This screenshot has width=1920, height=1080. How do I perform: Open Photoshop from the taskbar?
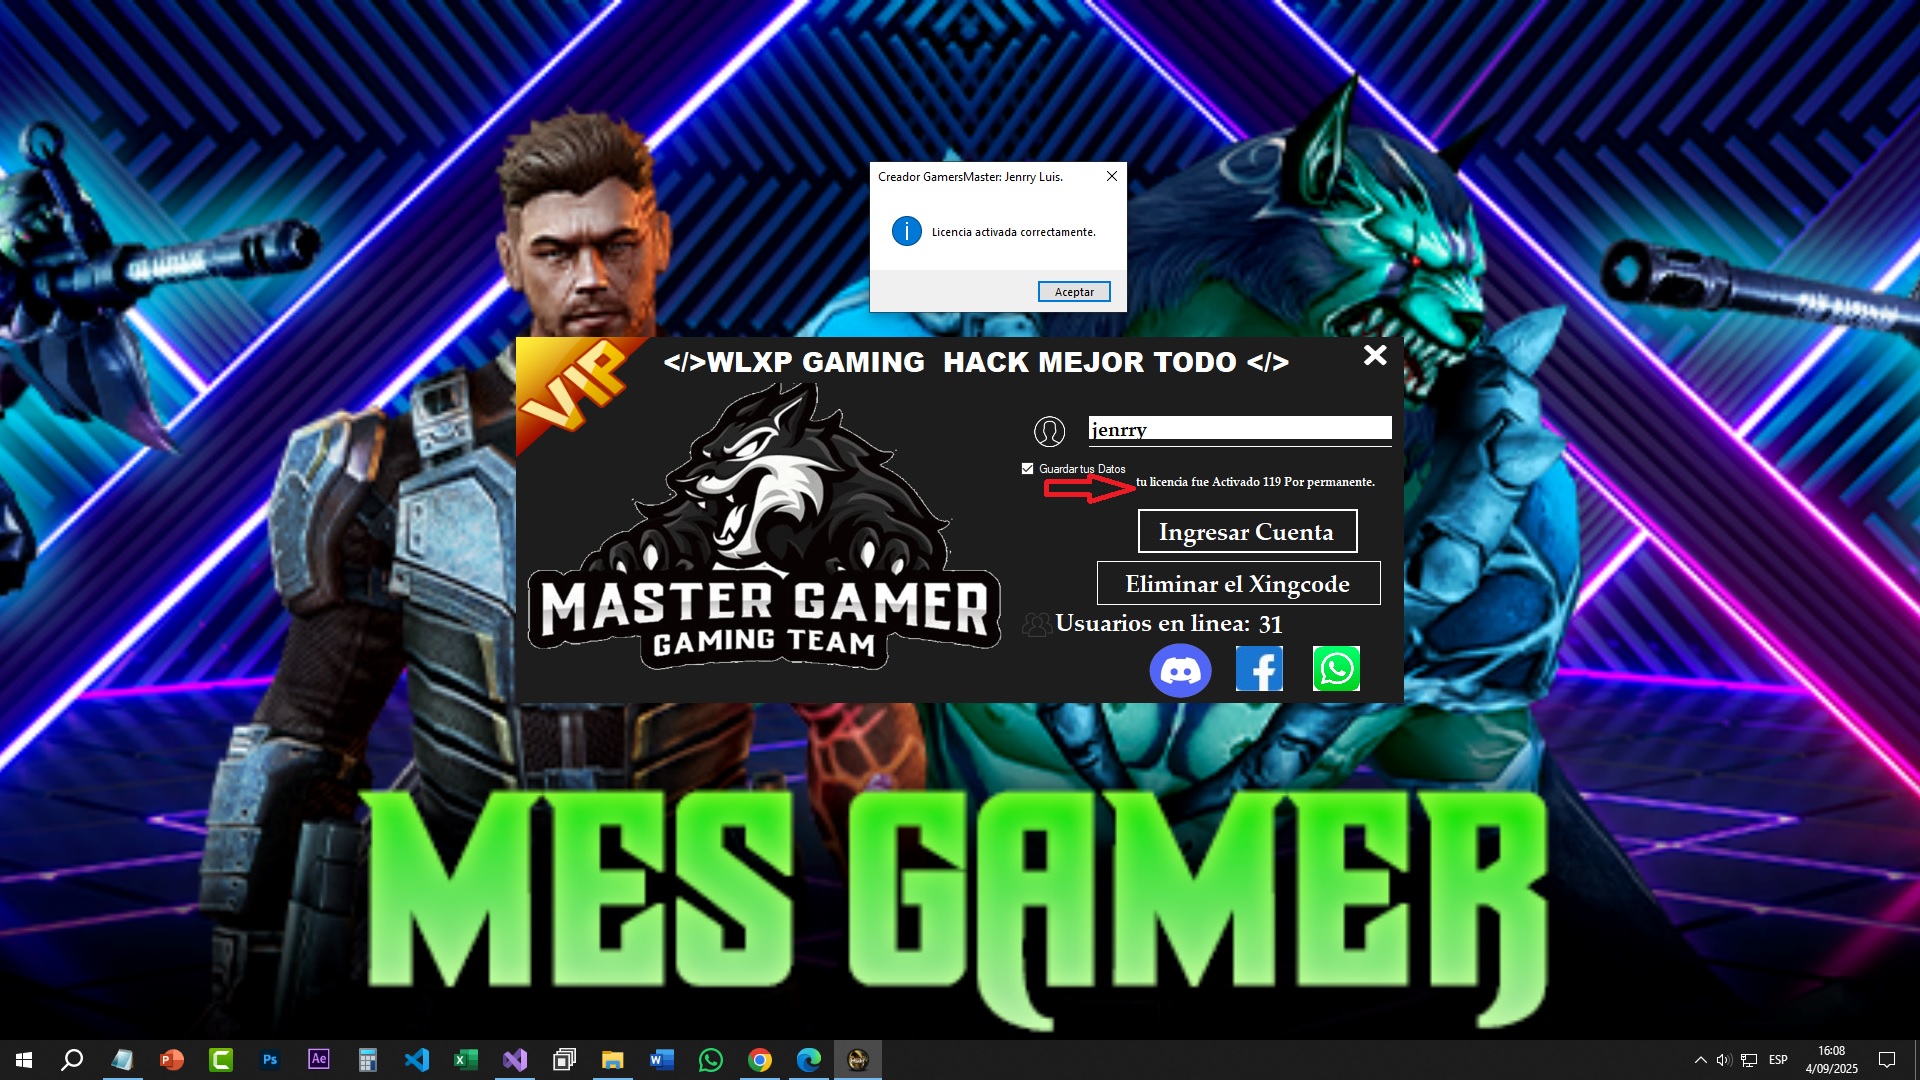[x=270, y=1060]
